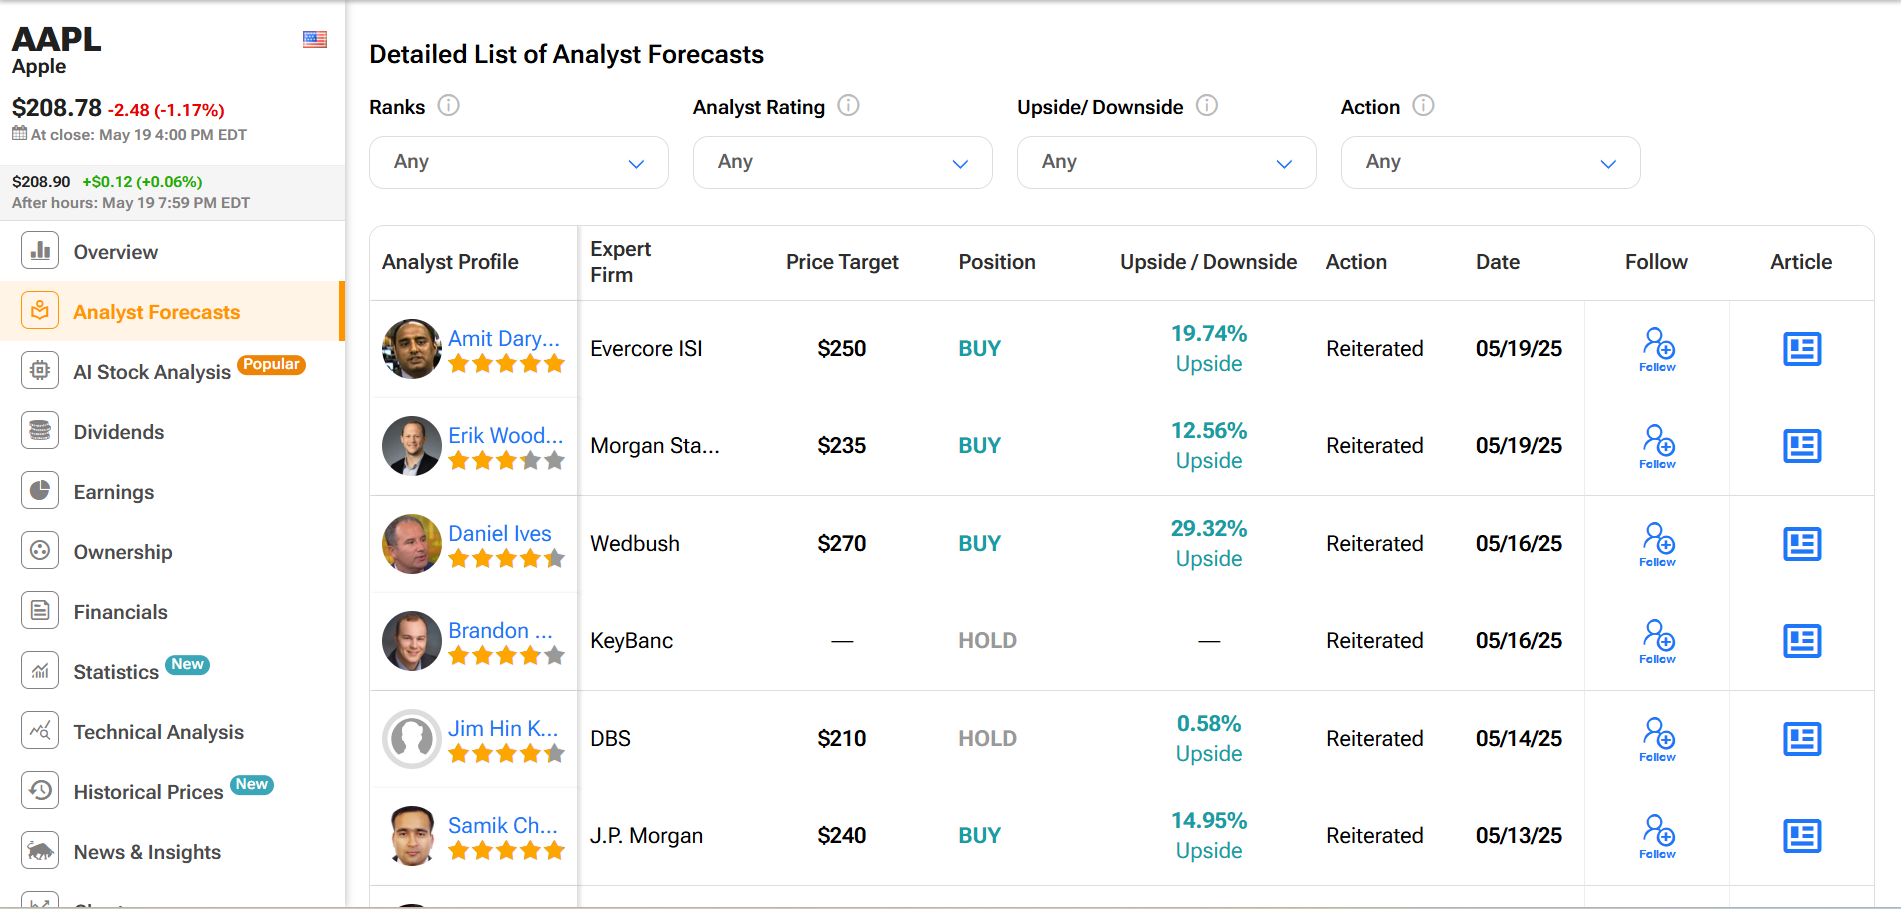Click the Ownership circle icon
Image resolution: width=1901 pixels, height=909 pixels.
click(40, 551)
